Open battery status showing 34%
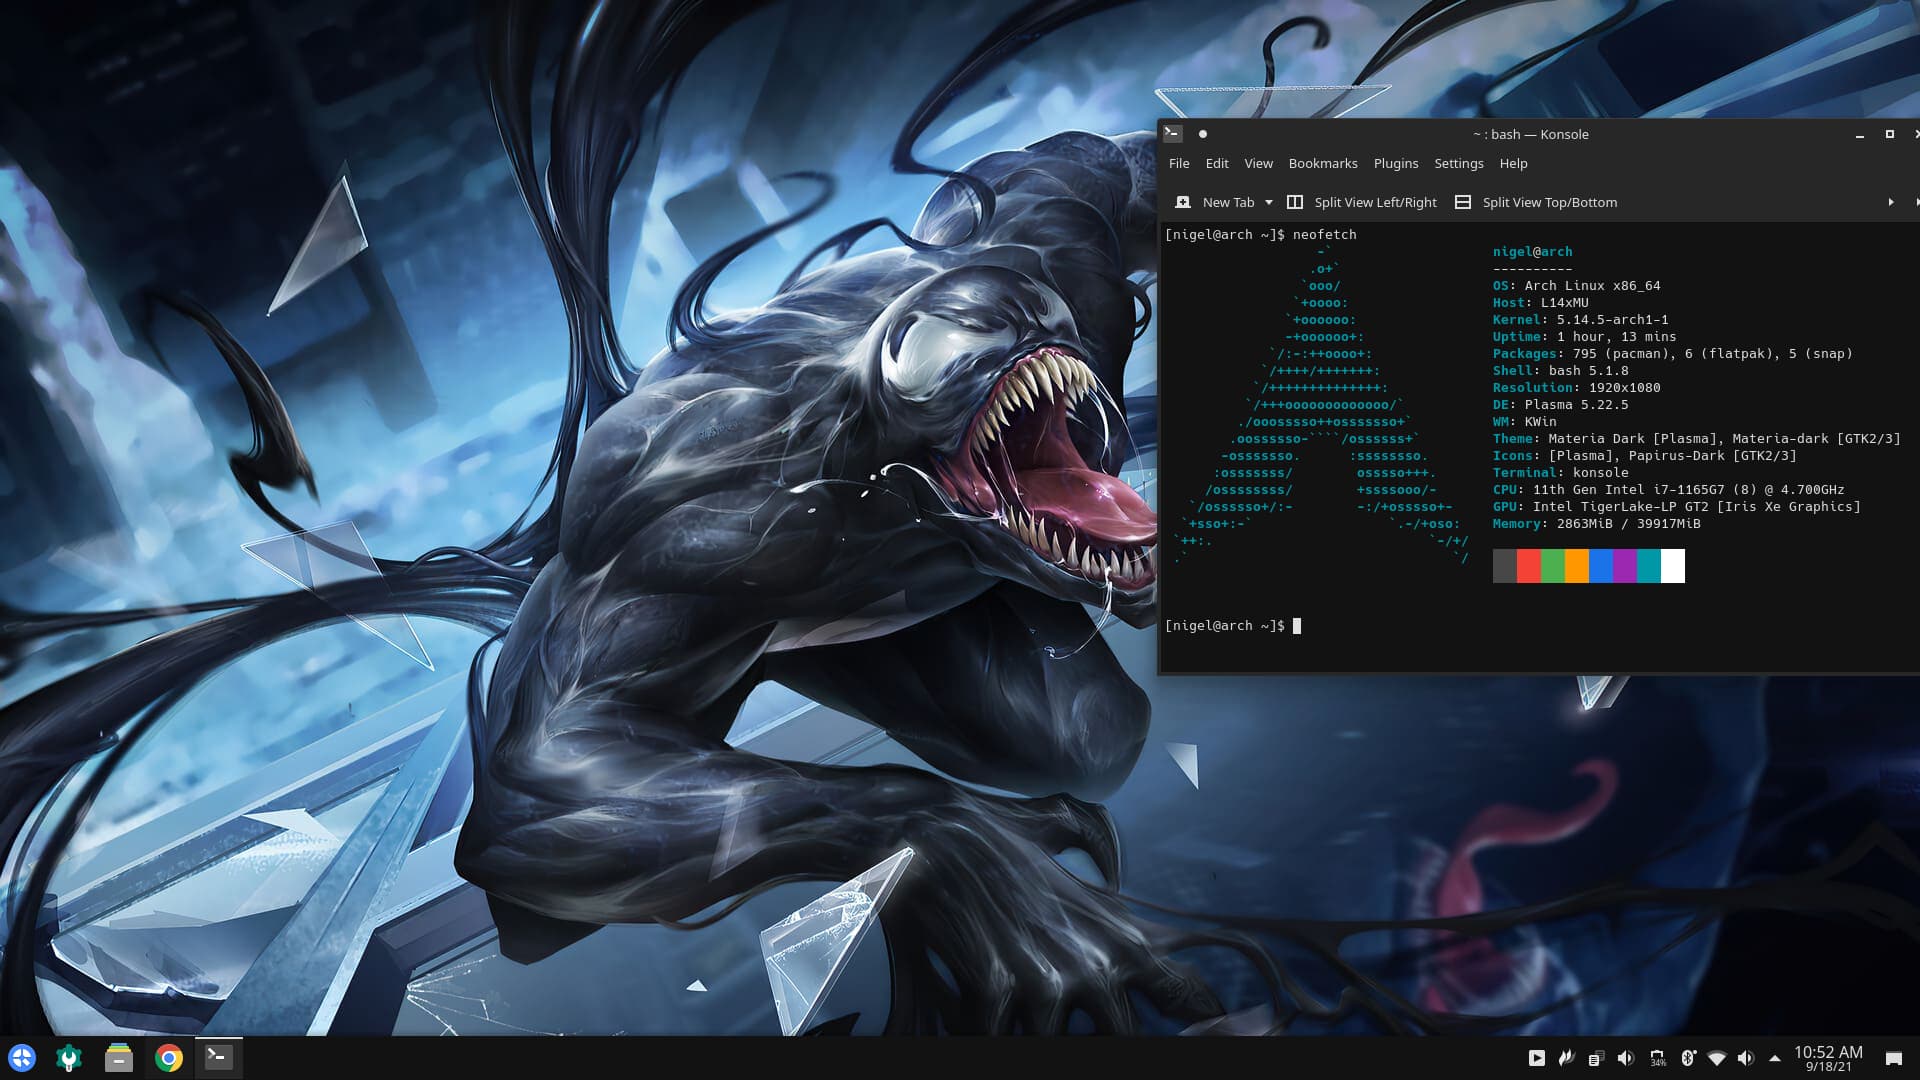 pyautogui.click(x=1657, y=1058)
